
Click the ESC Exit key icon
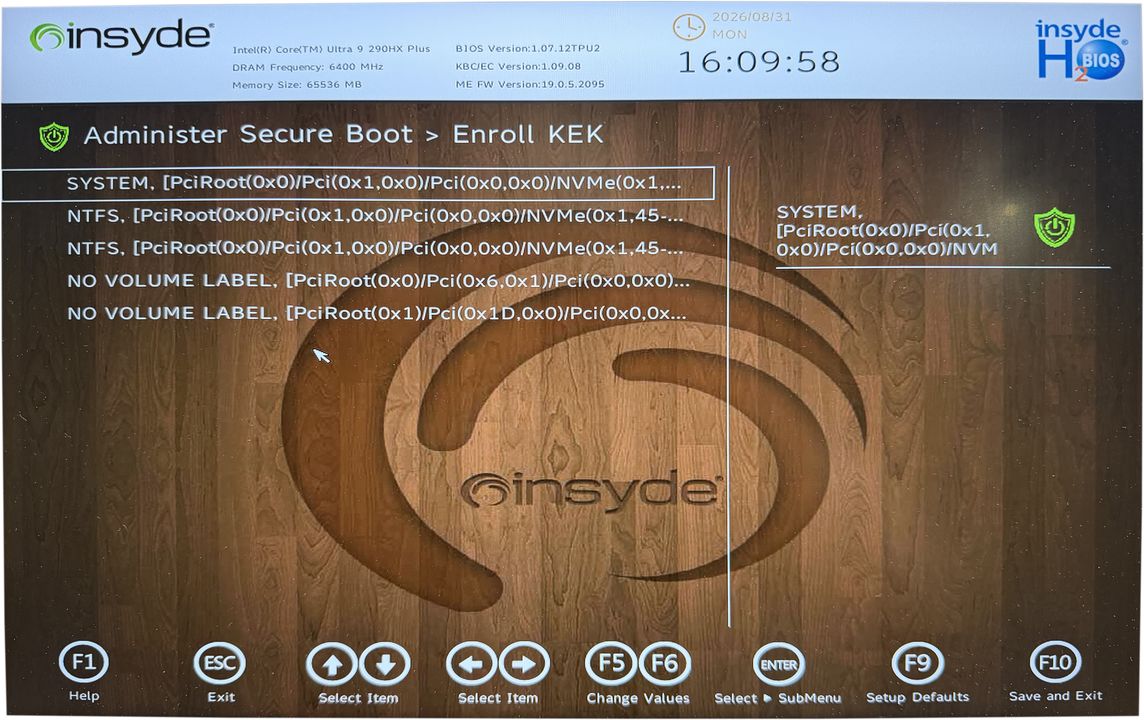click(220, 663)
